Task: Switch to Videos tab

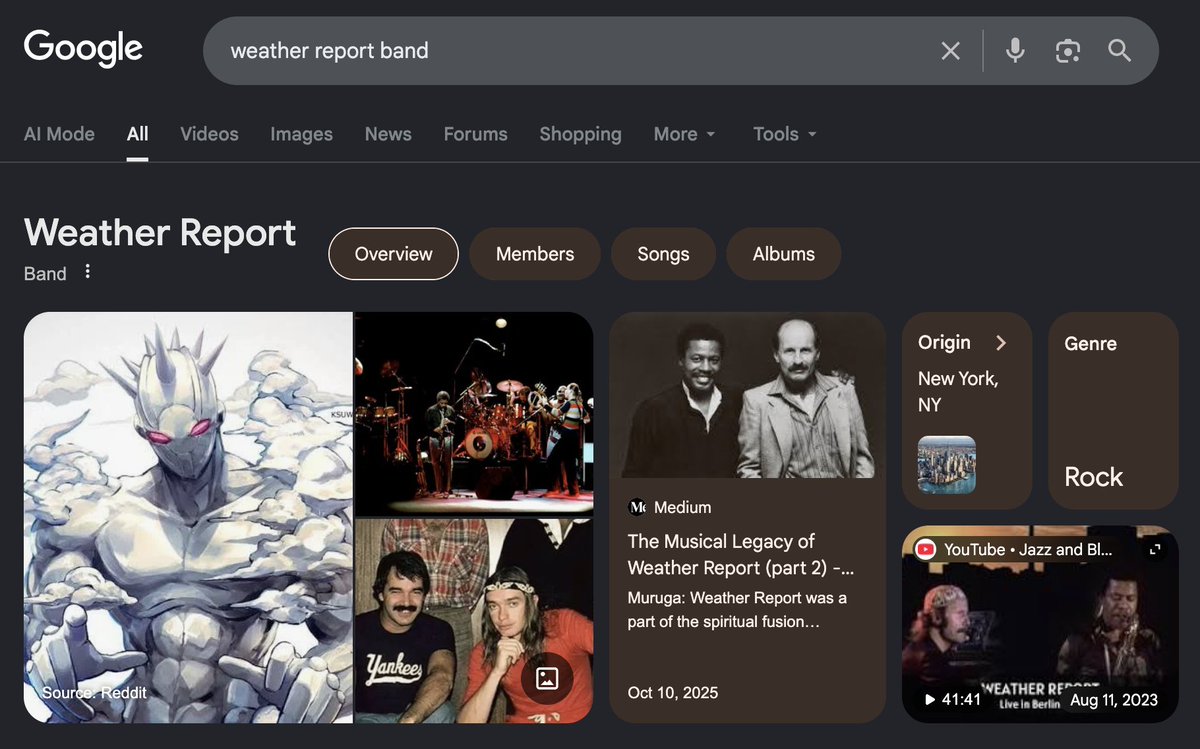Action: (x=209, y=134)
